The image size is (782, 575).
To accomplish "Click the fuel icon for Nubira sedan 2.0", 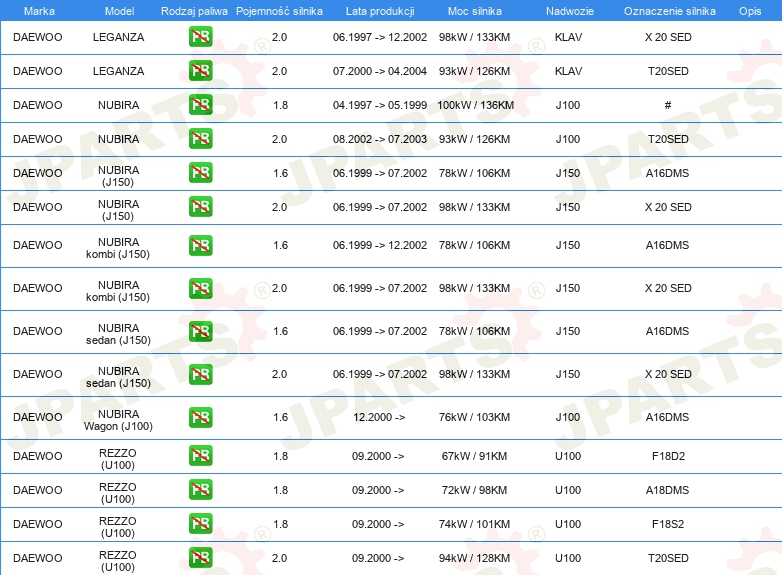I will coord(200,374).
